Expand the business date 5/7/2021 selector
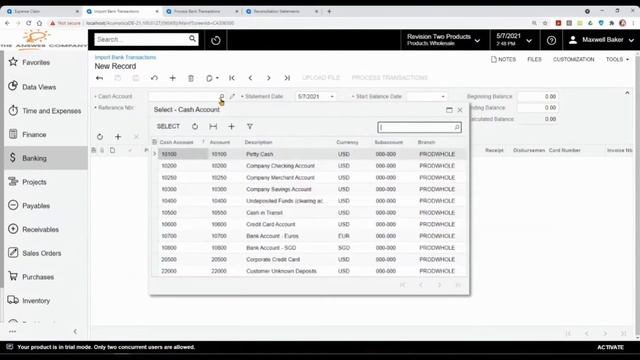The image size is (640, 360). tap(514, 40)
